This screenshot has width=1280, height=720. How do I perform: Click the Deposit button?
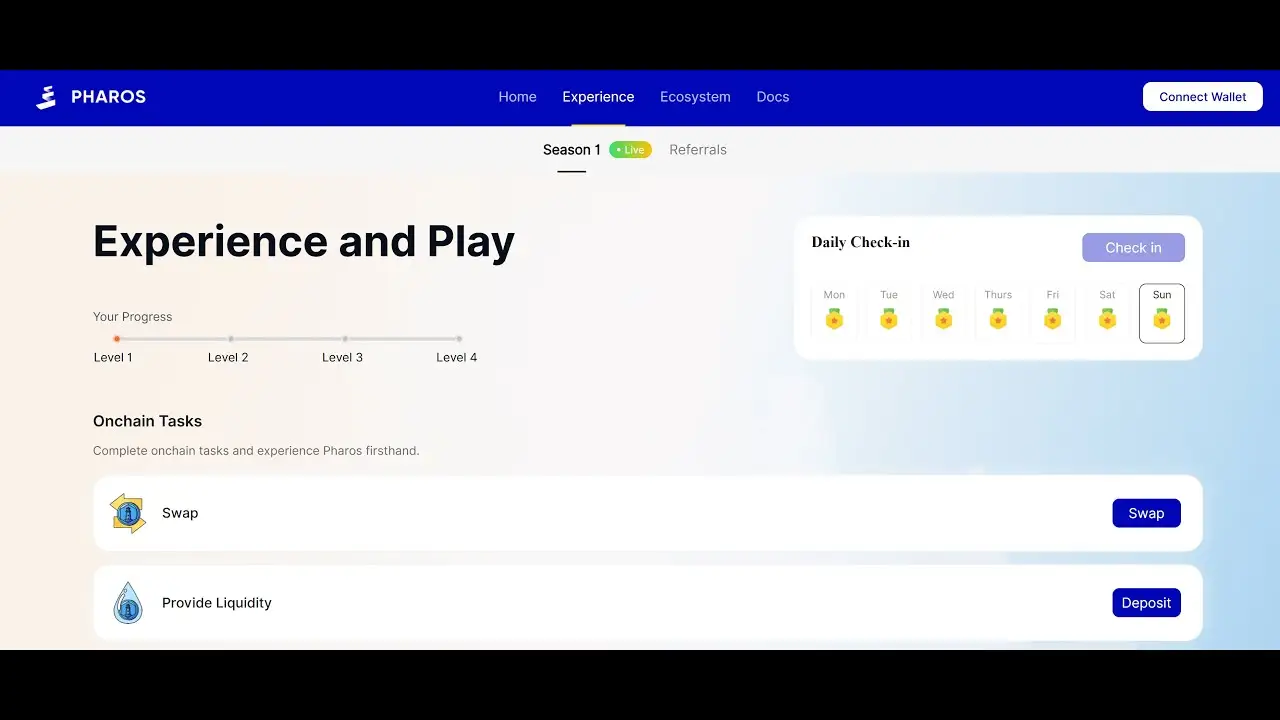point(1146,603)
